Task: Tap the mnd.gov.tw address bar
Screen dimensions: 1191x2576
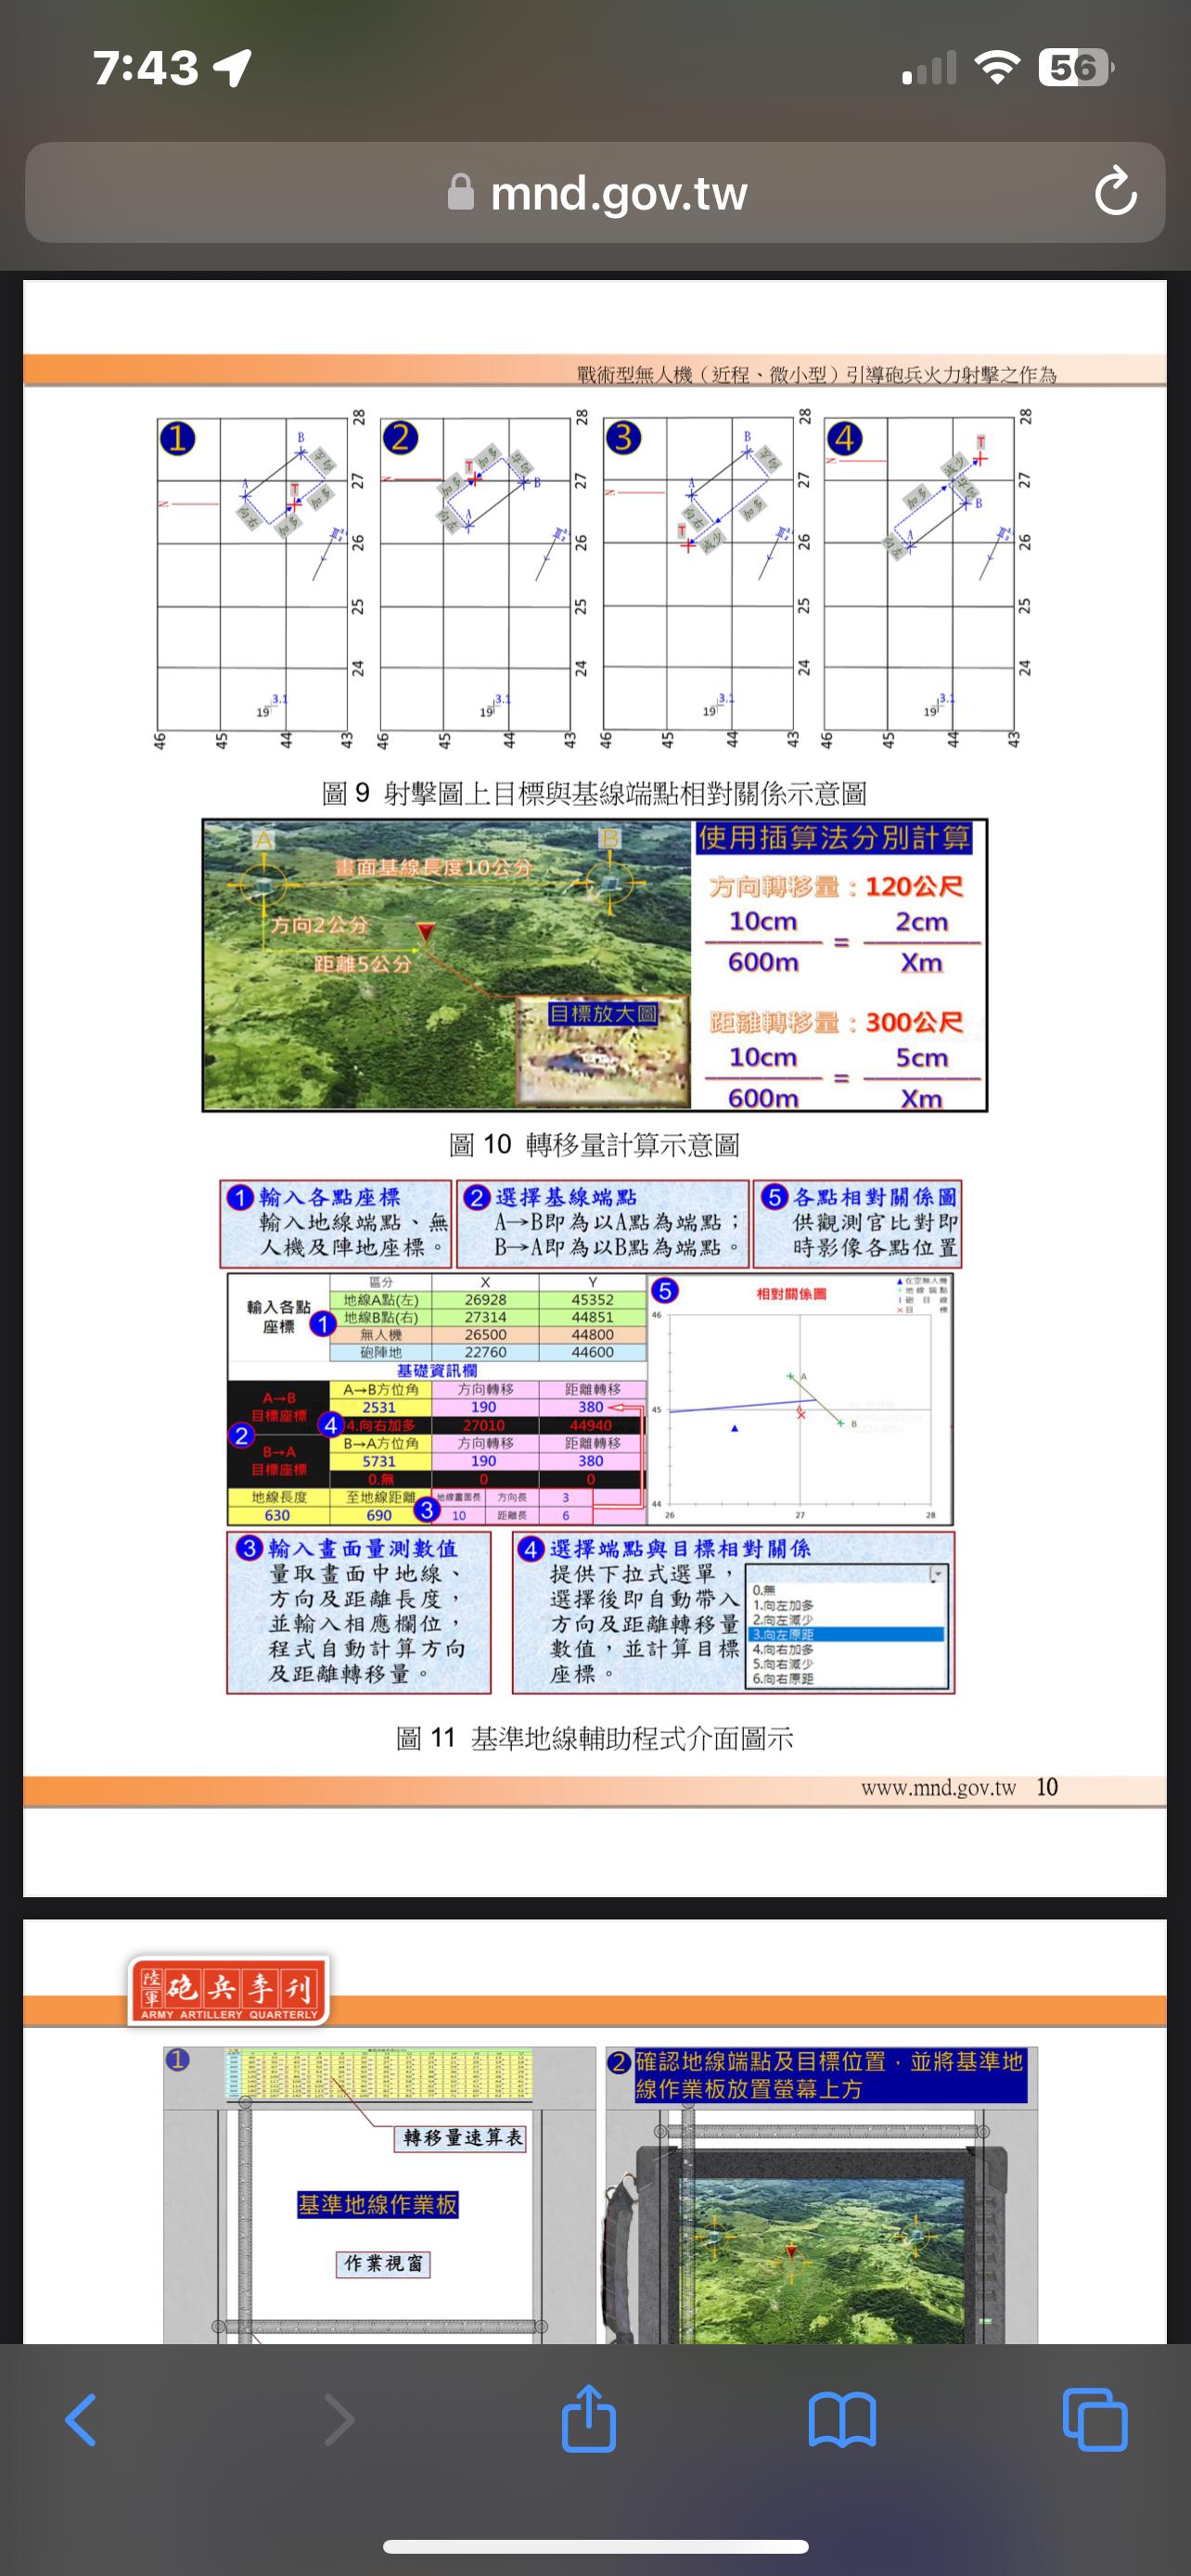Action: tap(618, 192)
